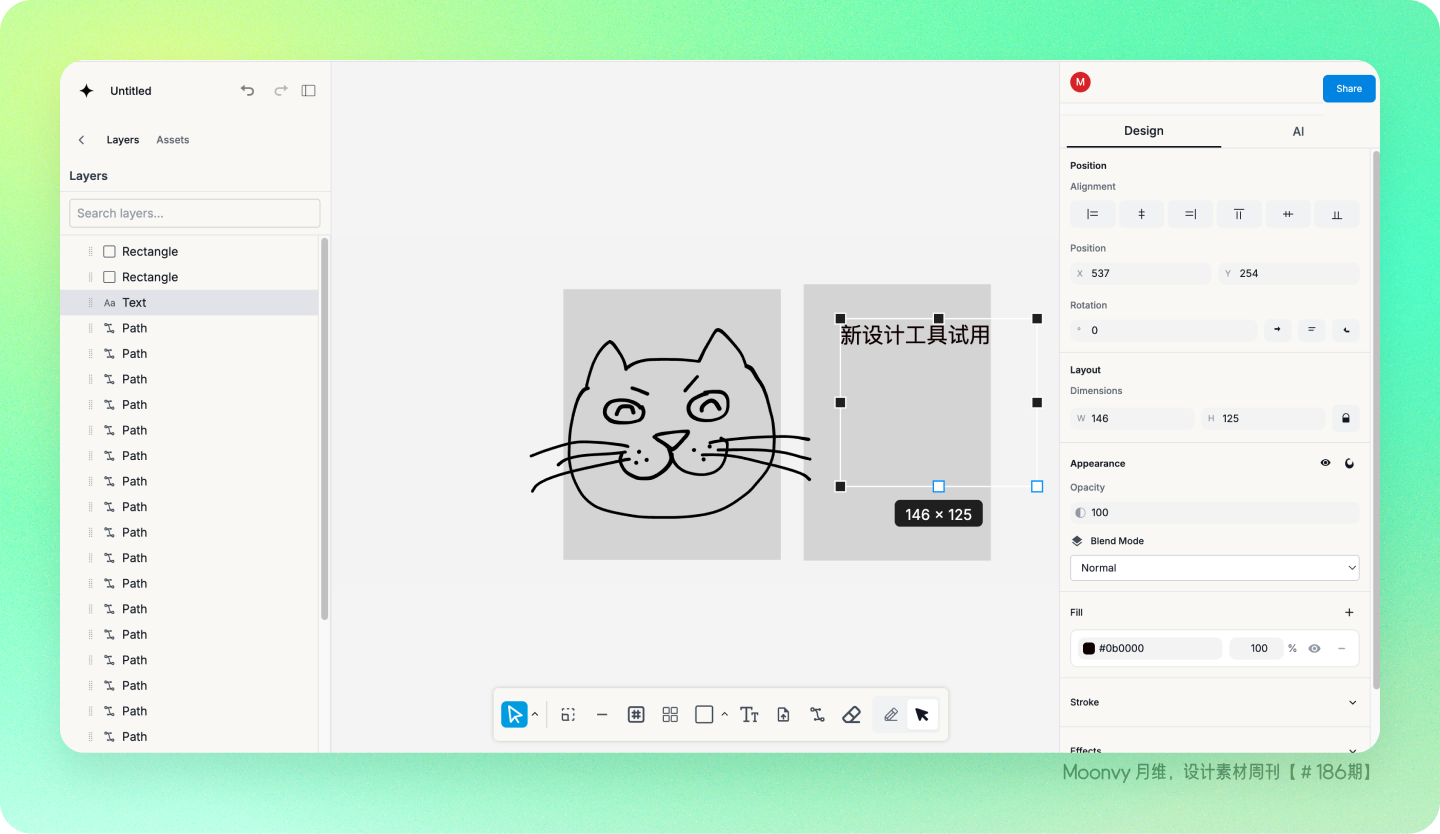Toggle the aspect ratio lock
This screenshot has height=834, width=1440.
1345,418
